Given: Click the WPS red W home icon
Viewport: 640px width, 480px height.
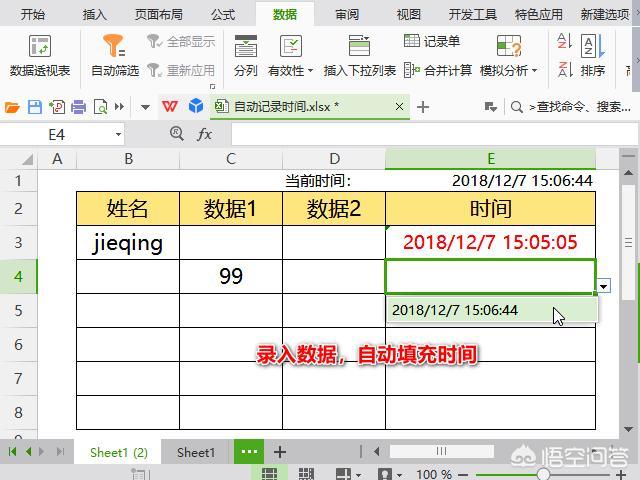Looking at the screenshot, I should pos(170,107).
